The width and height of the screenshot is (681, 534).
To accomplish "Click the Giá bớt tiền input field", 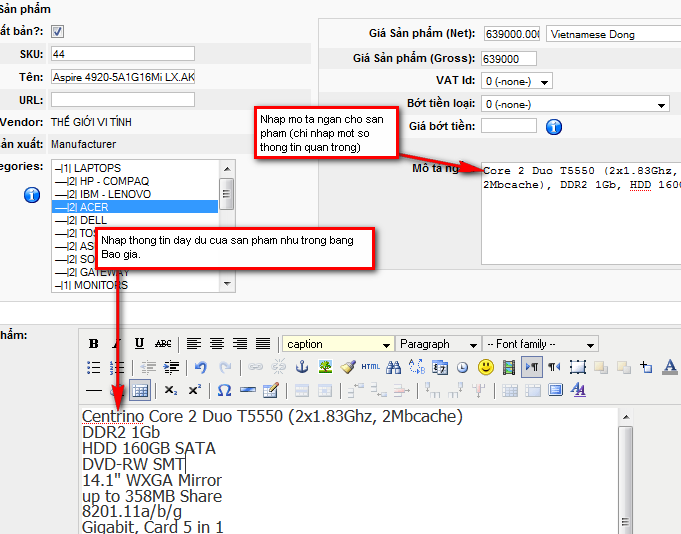I will pyautogui.click(x=509, y=126).
